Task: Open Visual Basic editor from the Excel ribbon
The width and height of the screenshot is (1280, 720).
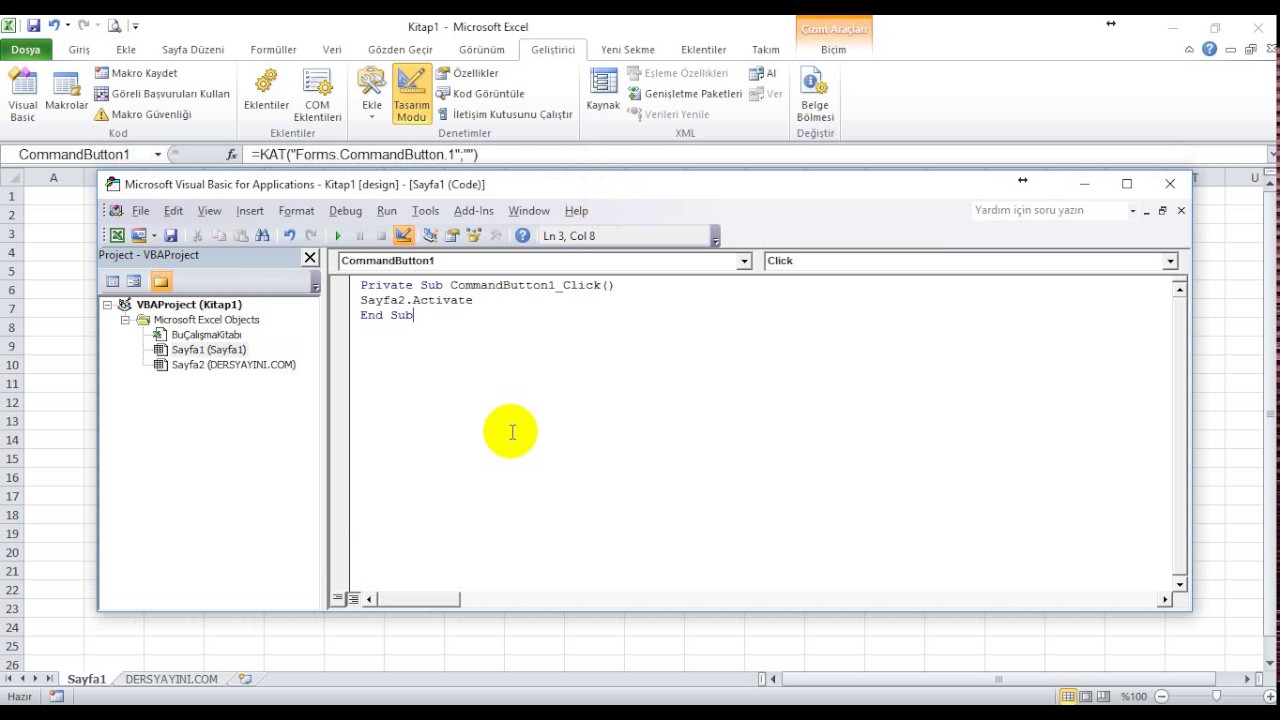Action: point(22,96)
